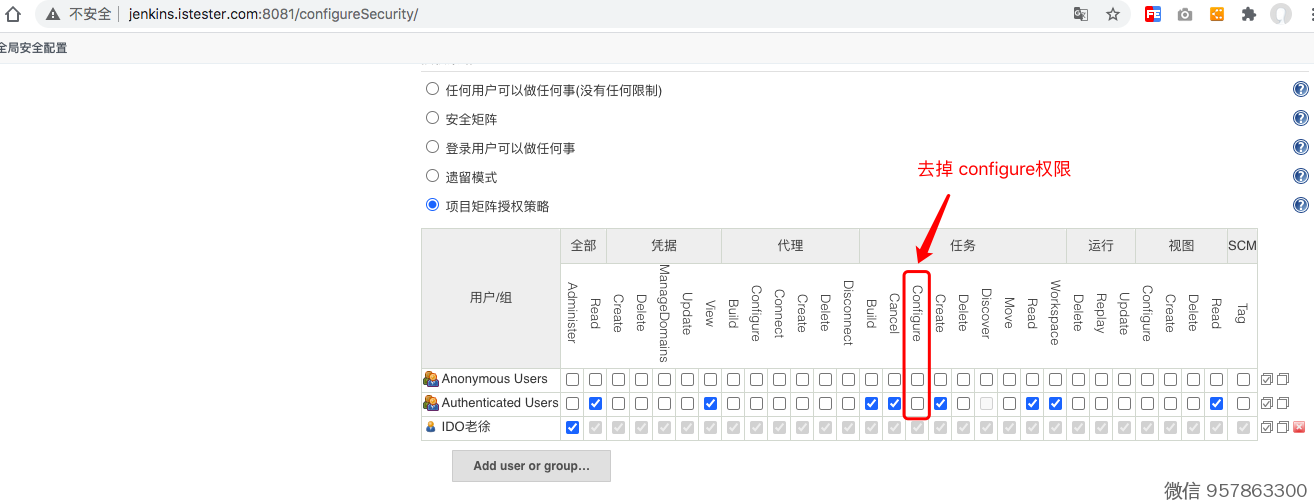Open help for 项目矩阵授权策略 option

(1301, 206)
